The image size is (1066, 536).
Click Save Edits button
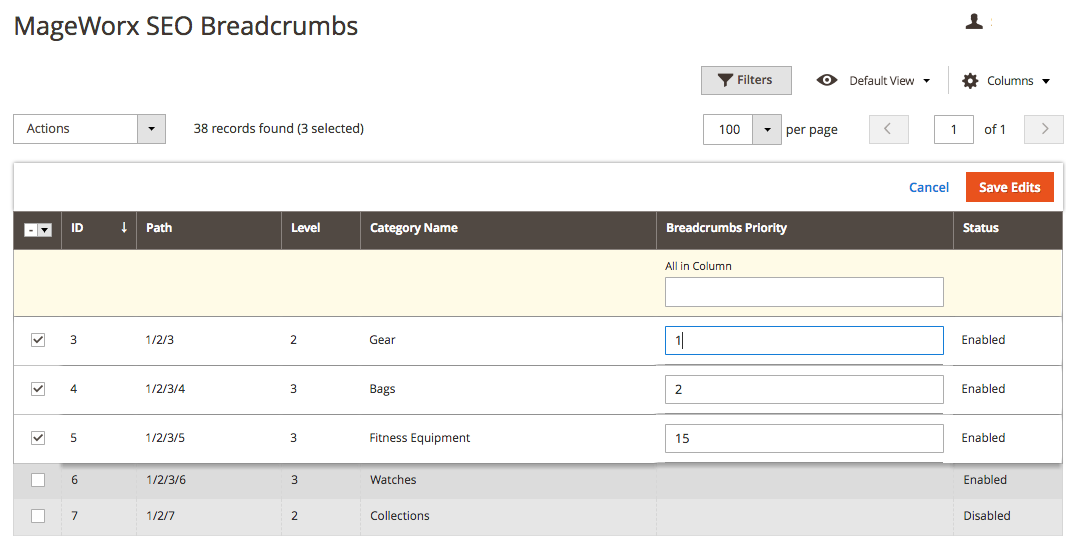click(x=1010, y=187)
